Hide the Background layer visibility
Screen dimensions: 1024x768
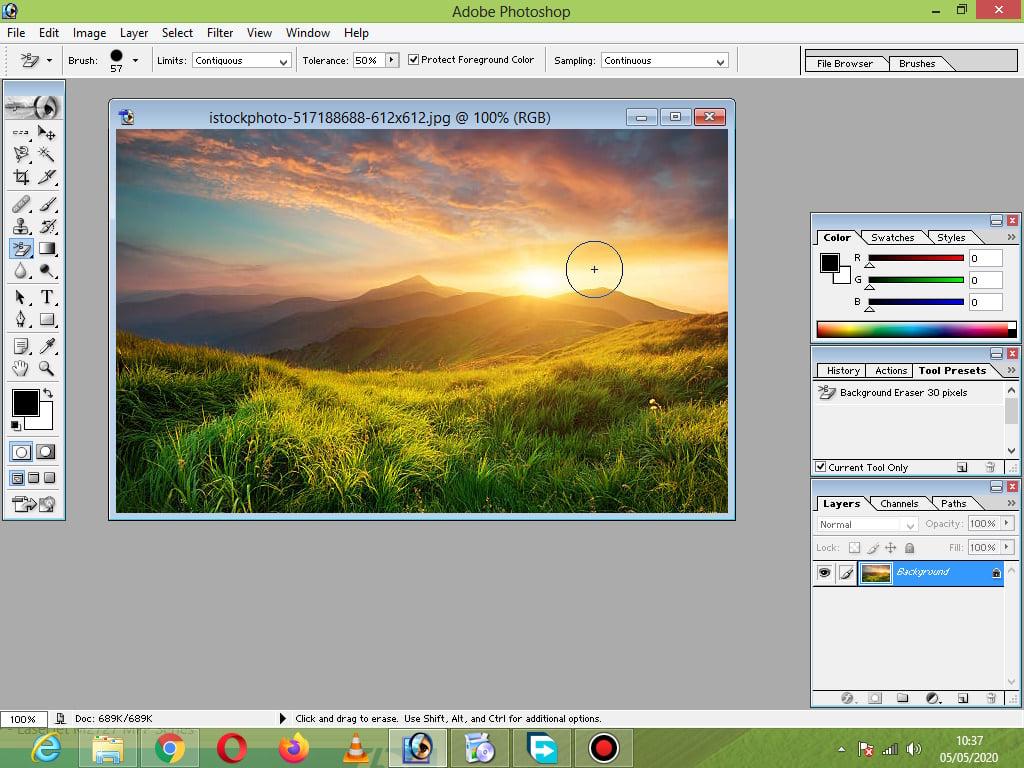coord(823,572)
